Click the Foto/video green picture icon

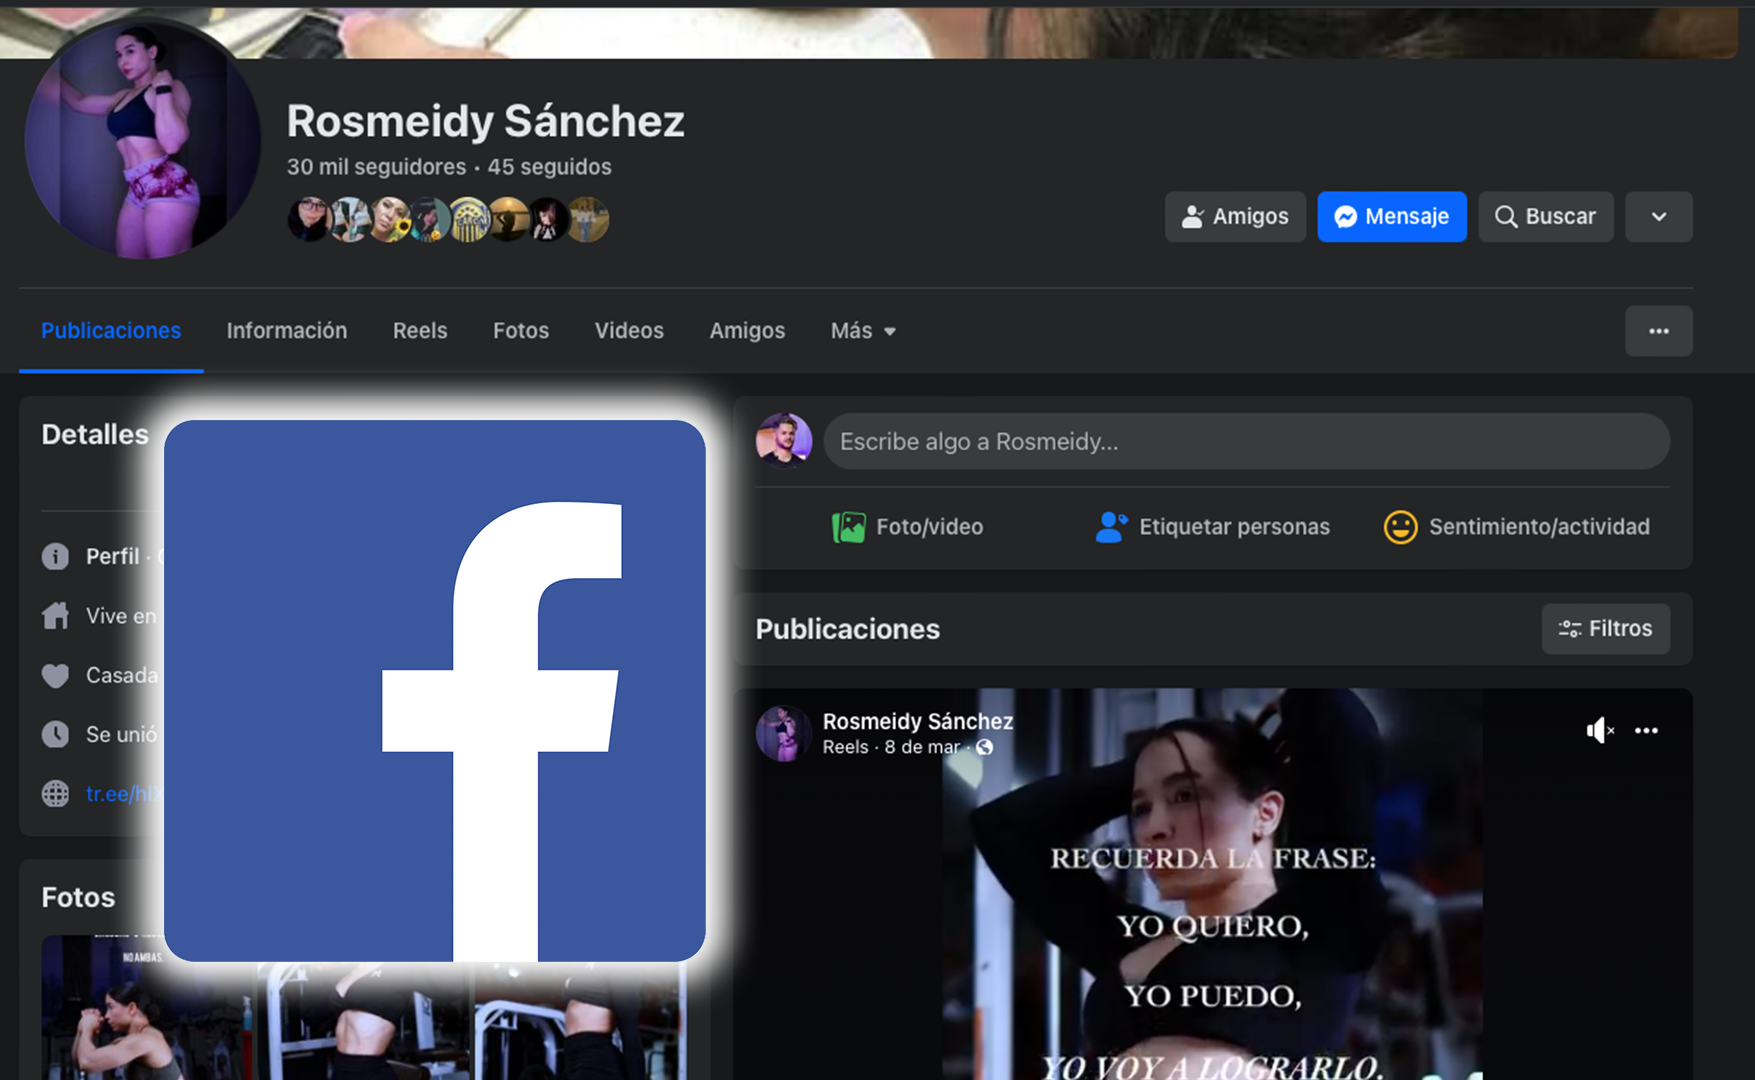point(849,527)
